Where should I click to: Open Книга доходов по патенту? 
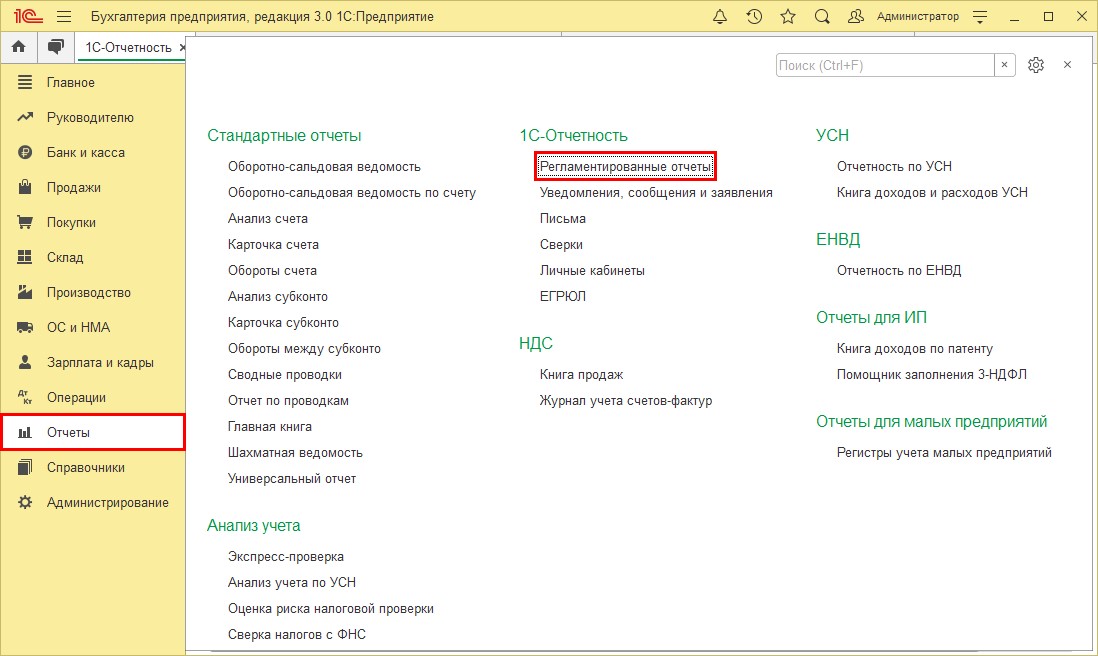(915, 348)
